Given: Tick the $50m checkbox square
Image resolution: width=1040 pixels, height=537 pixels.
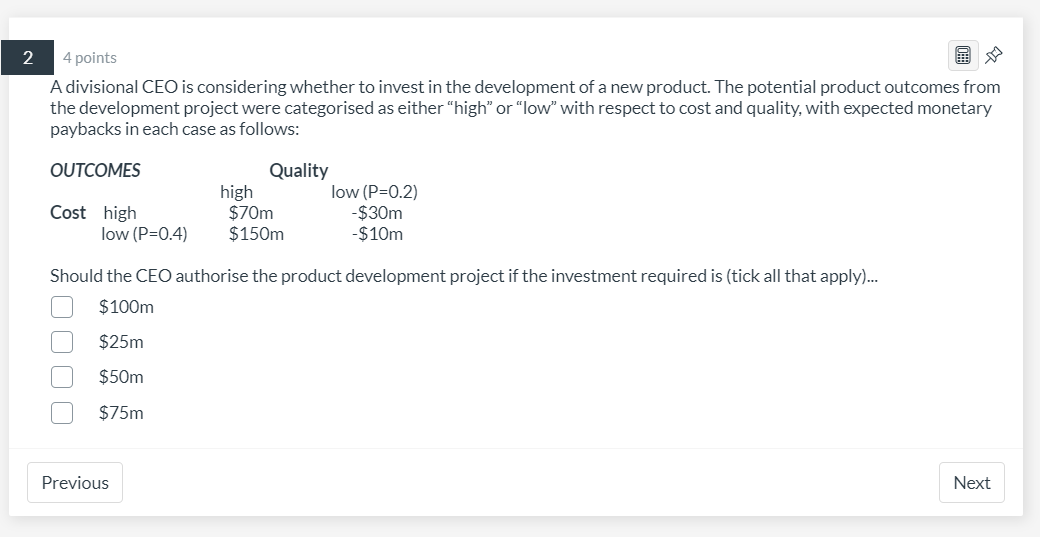Looking at the screenshot, I should 62,377.
